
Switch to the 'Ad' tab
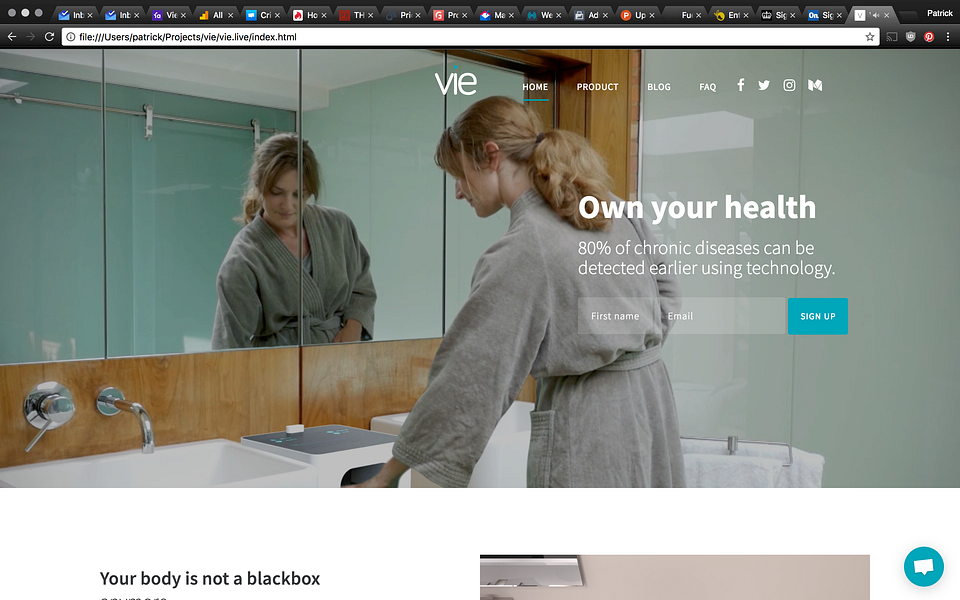(x=588, y=15)
